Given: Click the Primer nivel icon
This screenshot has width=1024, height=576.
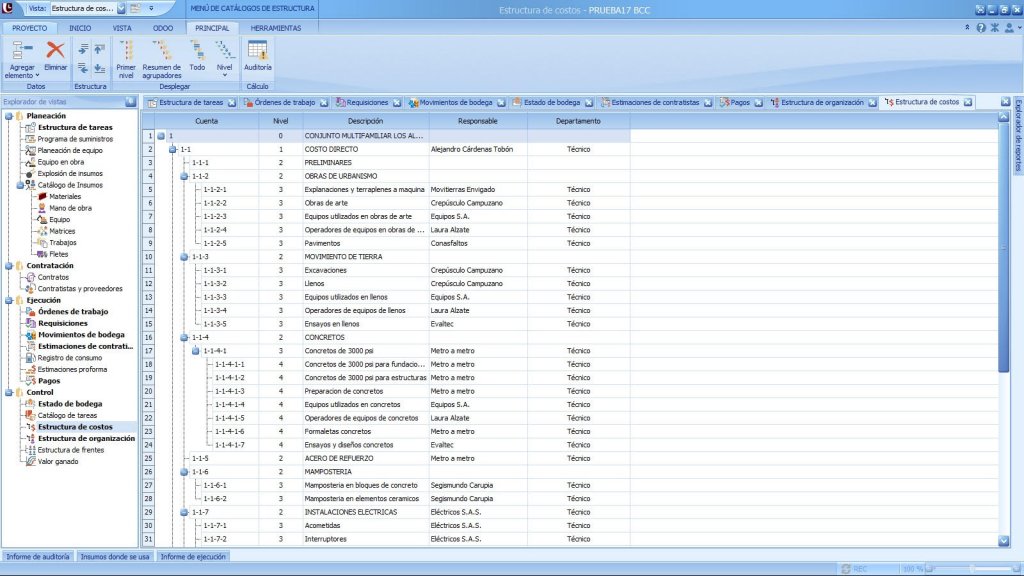Looking at the screenshot, I should point(126,50).
